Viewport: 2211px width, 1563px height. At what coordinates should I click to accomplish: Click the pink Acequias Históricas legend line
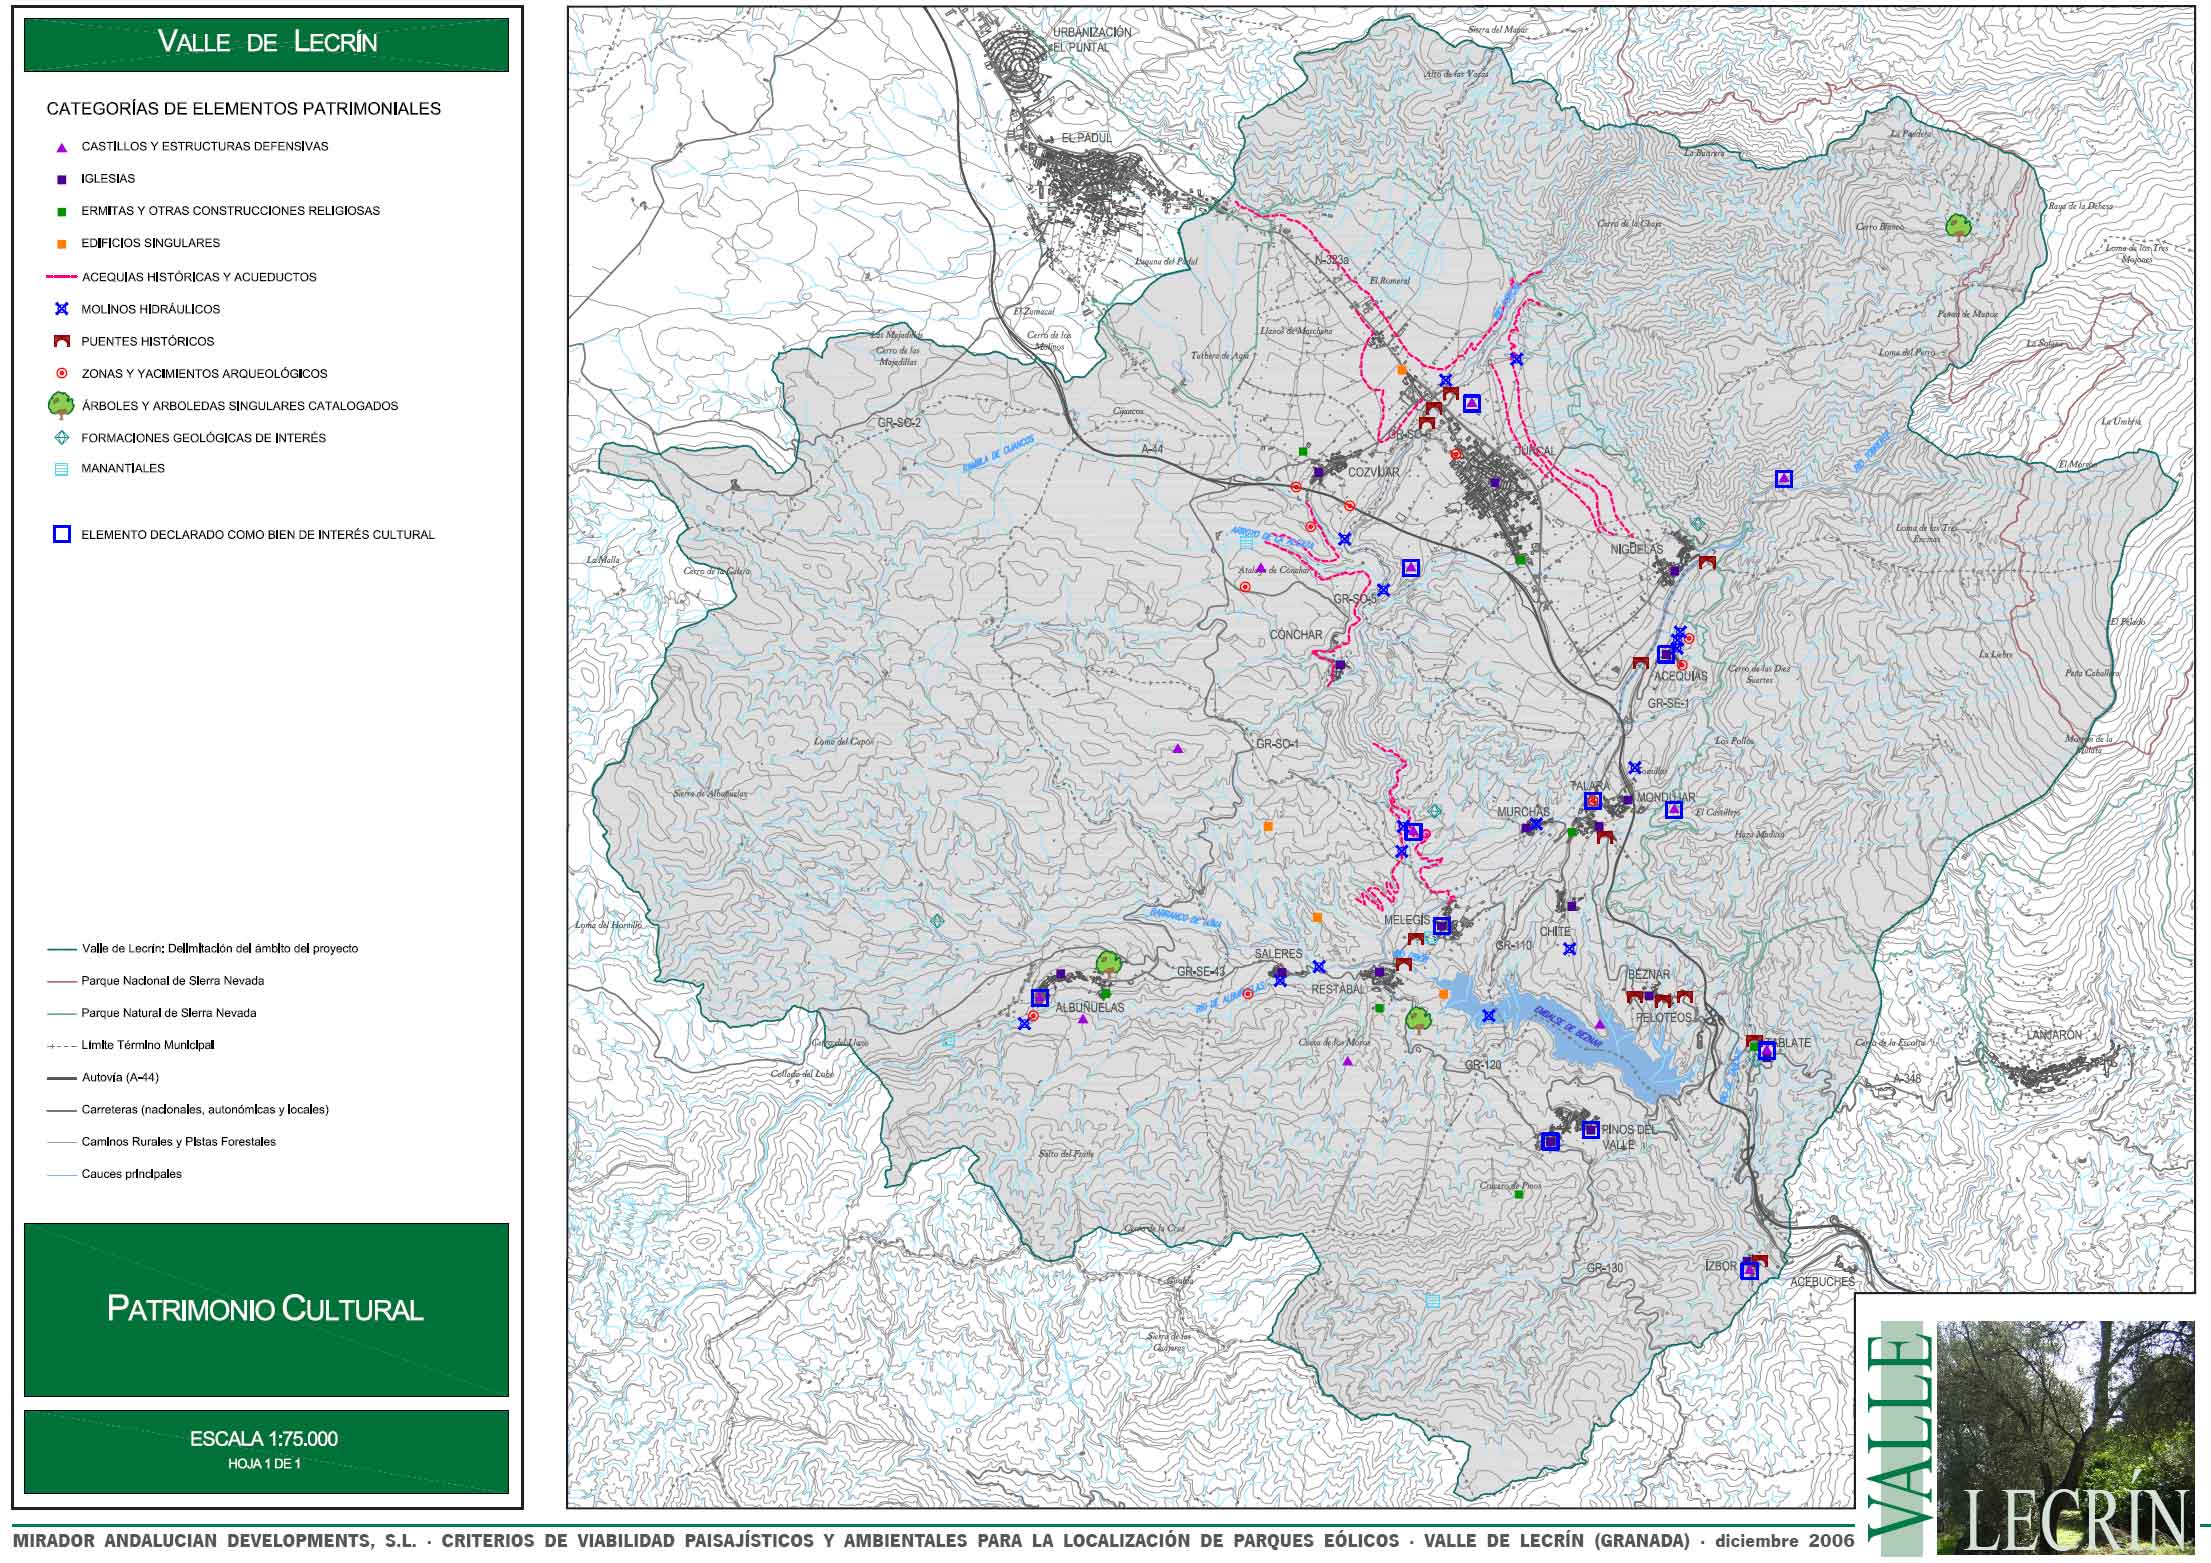[x=61, y=277]
